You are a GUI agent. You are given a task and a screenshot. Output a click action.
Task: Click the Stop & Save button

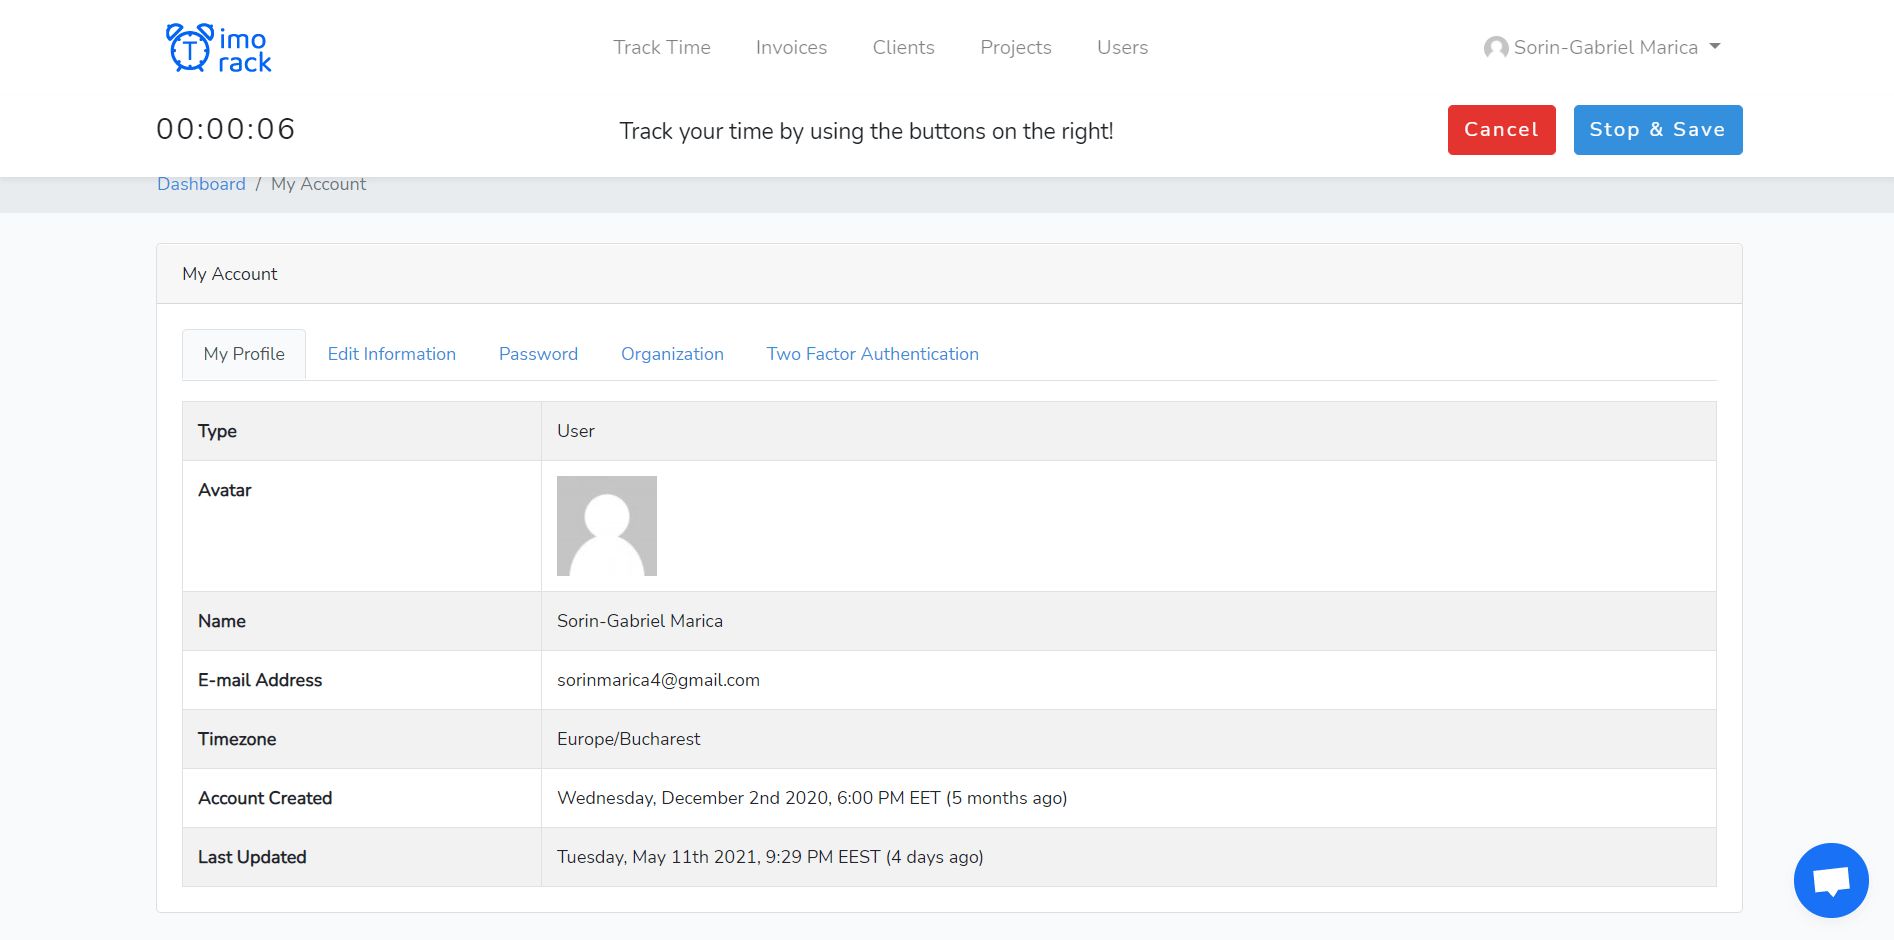pos(1657,129)
